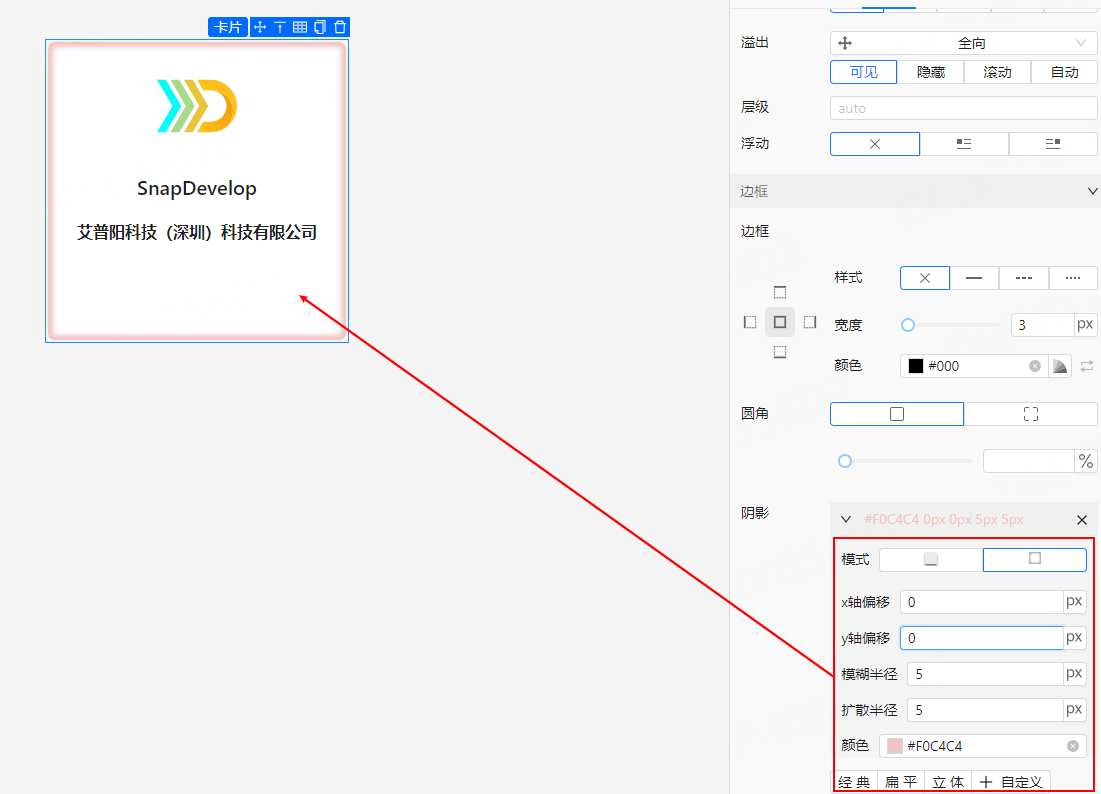Select float right option for 浮动
Image resolution: width=1101 pixels, height=794 pixels.
1053,144
